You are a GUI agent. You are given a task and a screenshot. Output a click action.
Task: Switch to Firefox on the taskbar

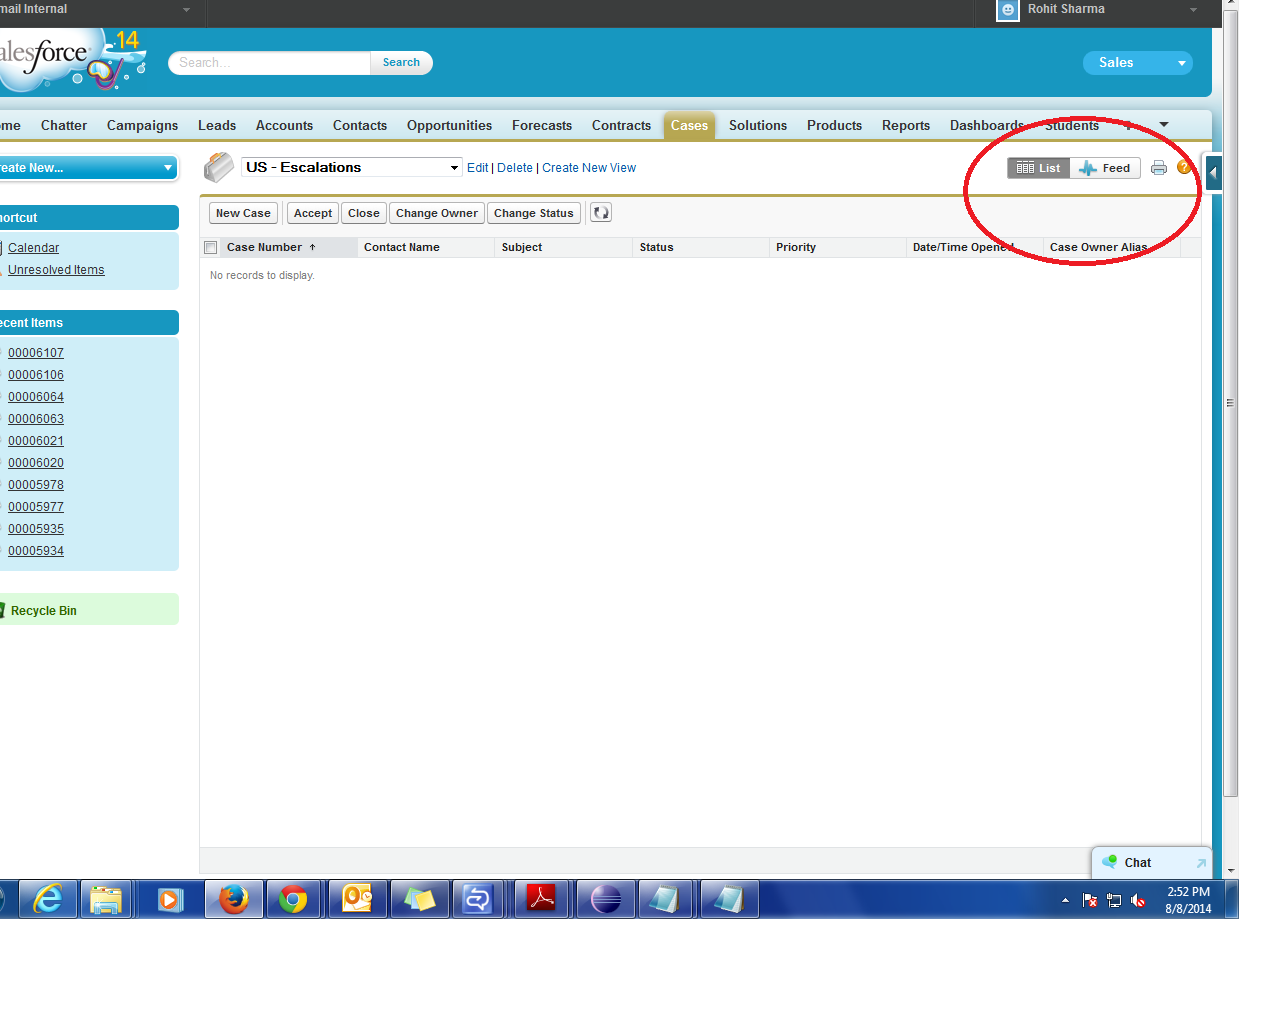[234, 900]
